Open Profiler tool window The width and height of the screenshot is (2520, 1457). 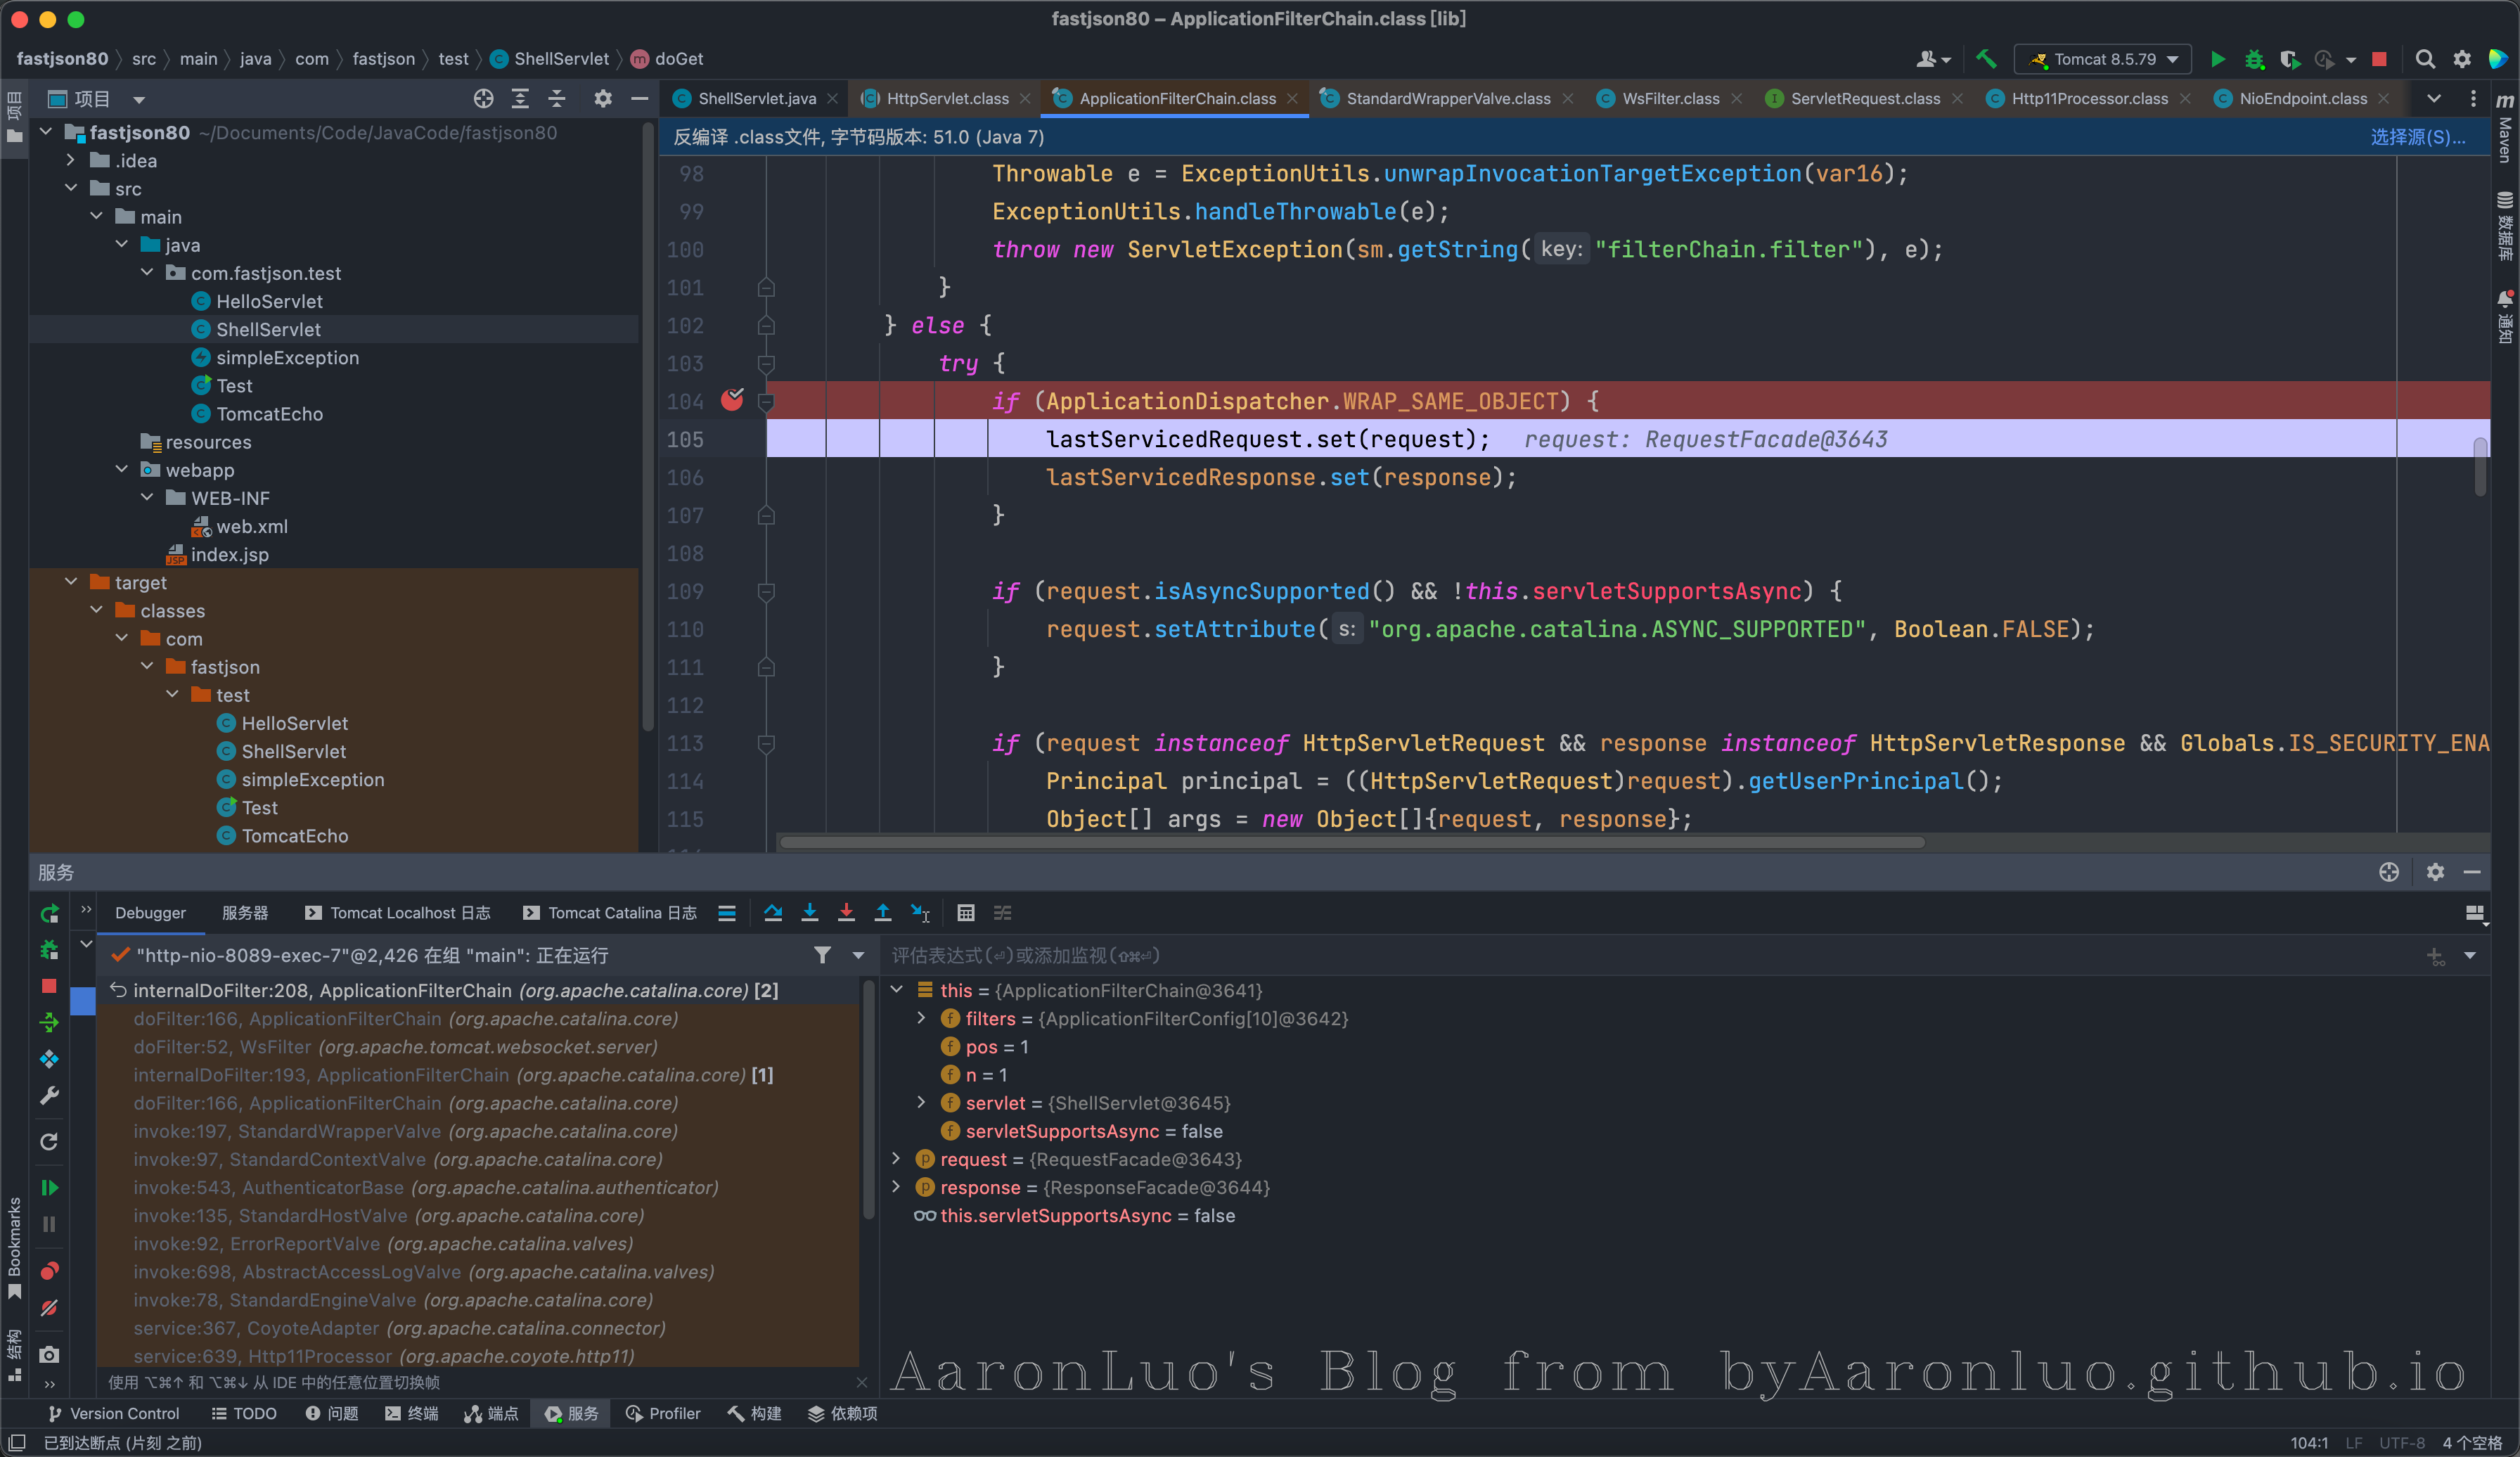pos(663,1413)
